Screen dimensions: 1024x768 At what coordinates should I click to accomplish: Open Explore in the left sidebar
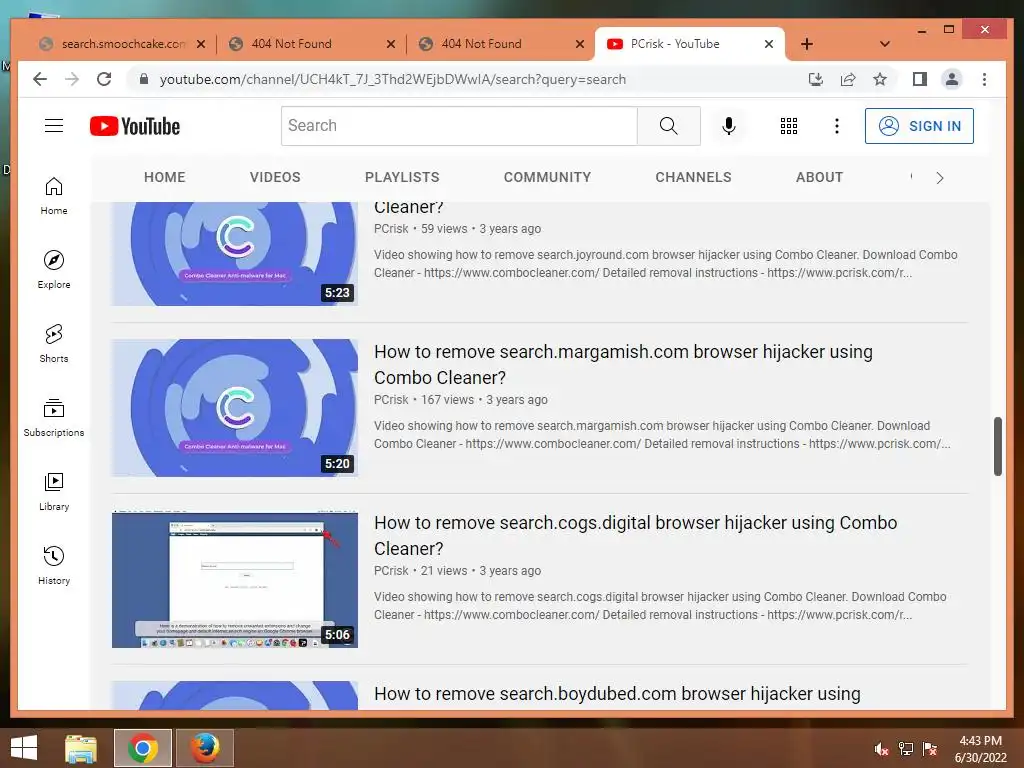[x=54, y=270]
